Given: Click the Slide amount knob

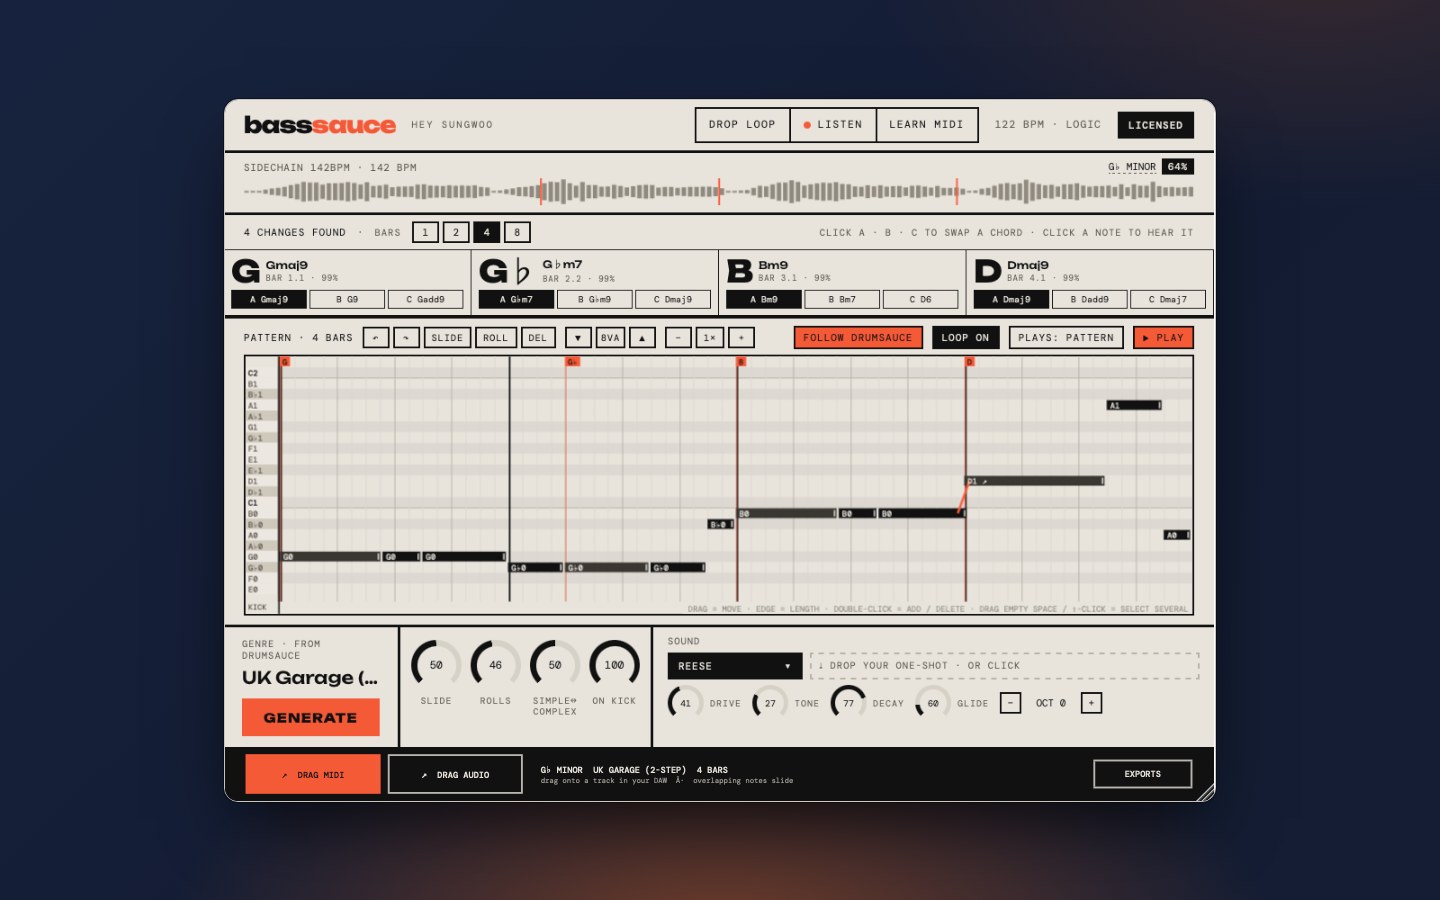Looking at the screenshot, I should [x=436, y=665].
